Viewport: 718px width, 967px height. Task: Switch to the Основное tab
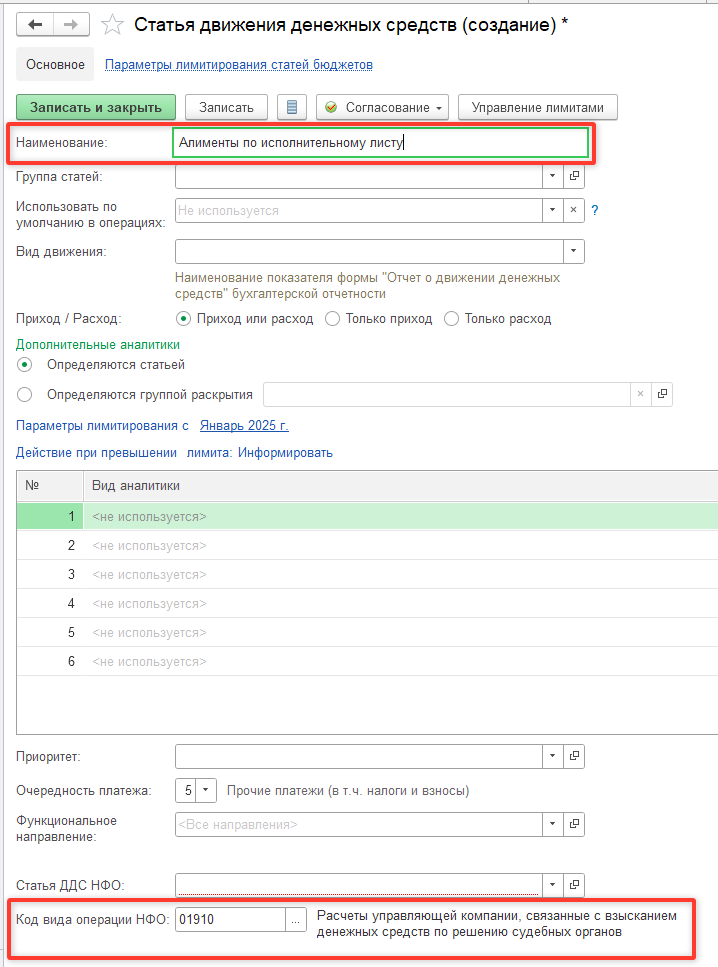click(56, 65)
